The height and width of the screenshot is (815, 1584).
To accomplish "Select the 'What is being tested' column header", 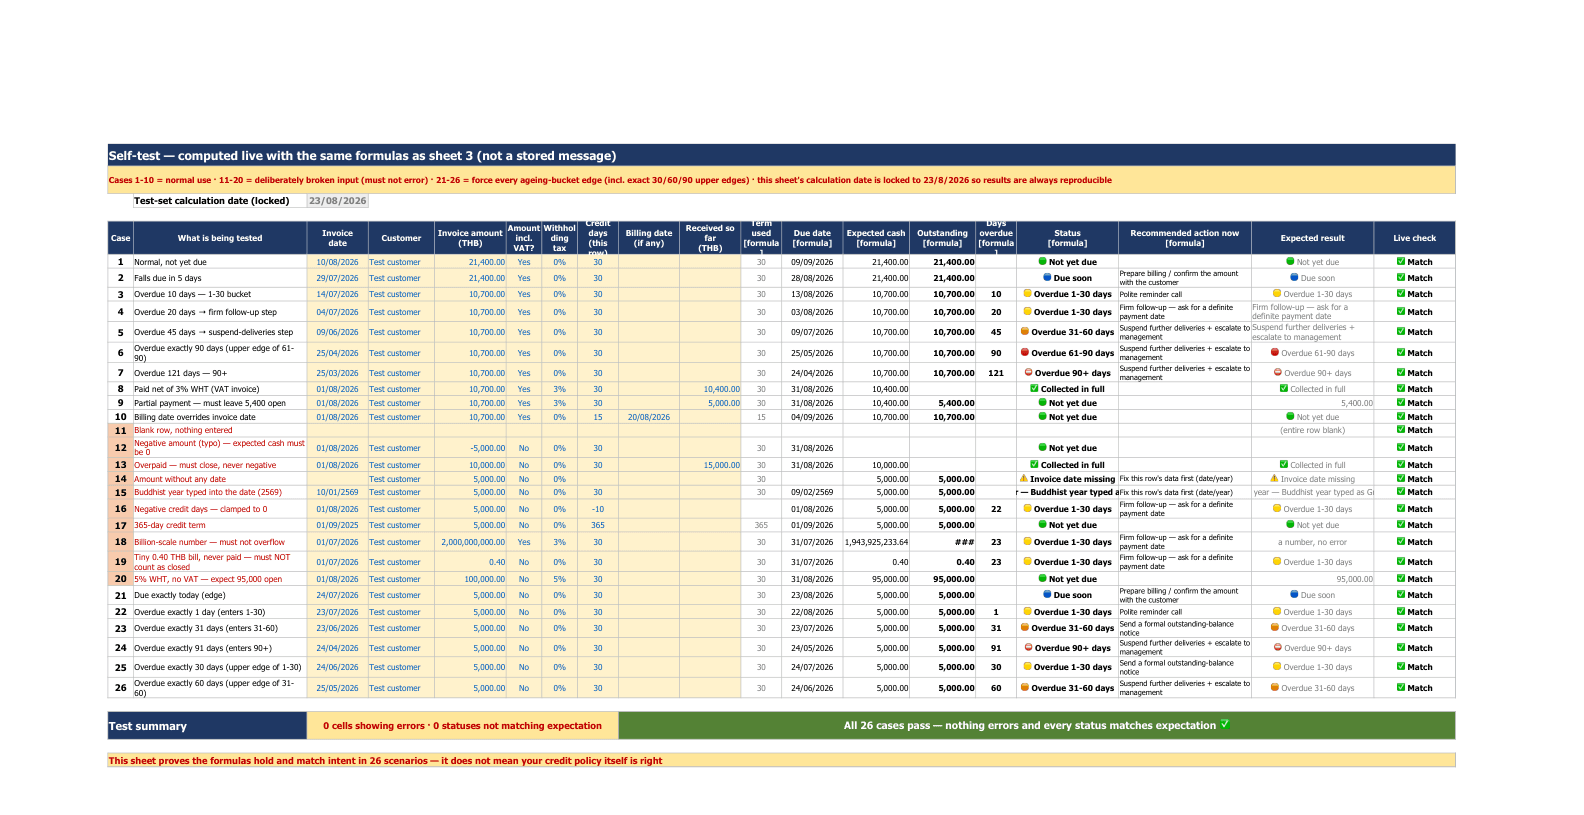I will point(220,238).
